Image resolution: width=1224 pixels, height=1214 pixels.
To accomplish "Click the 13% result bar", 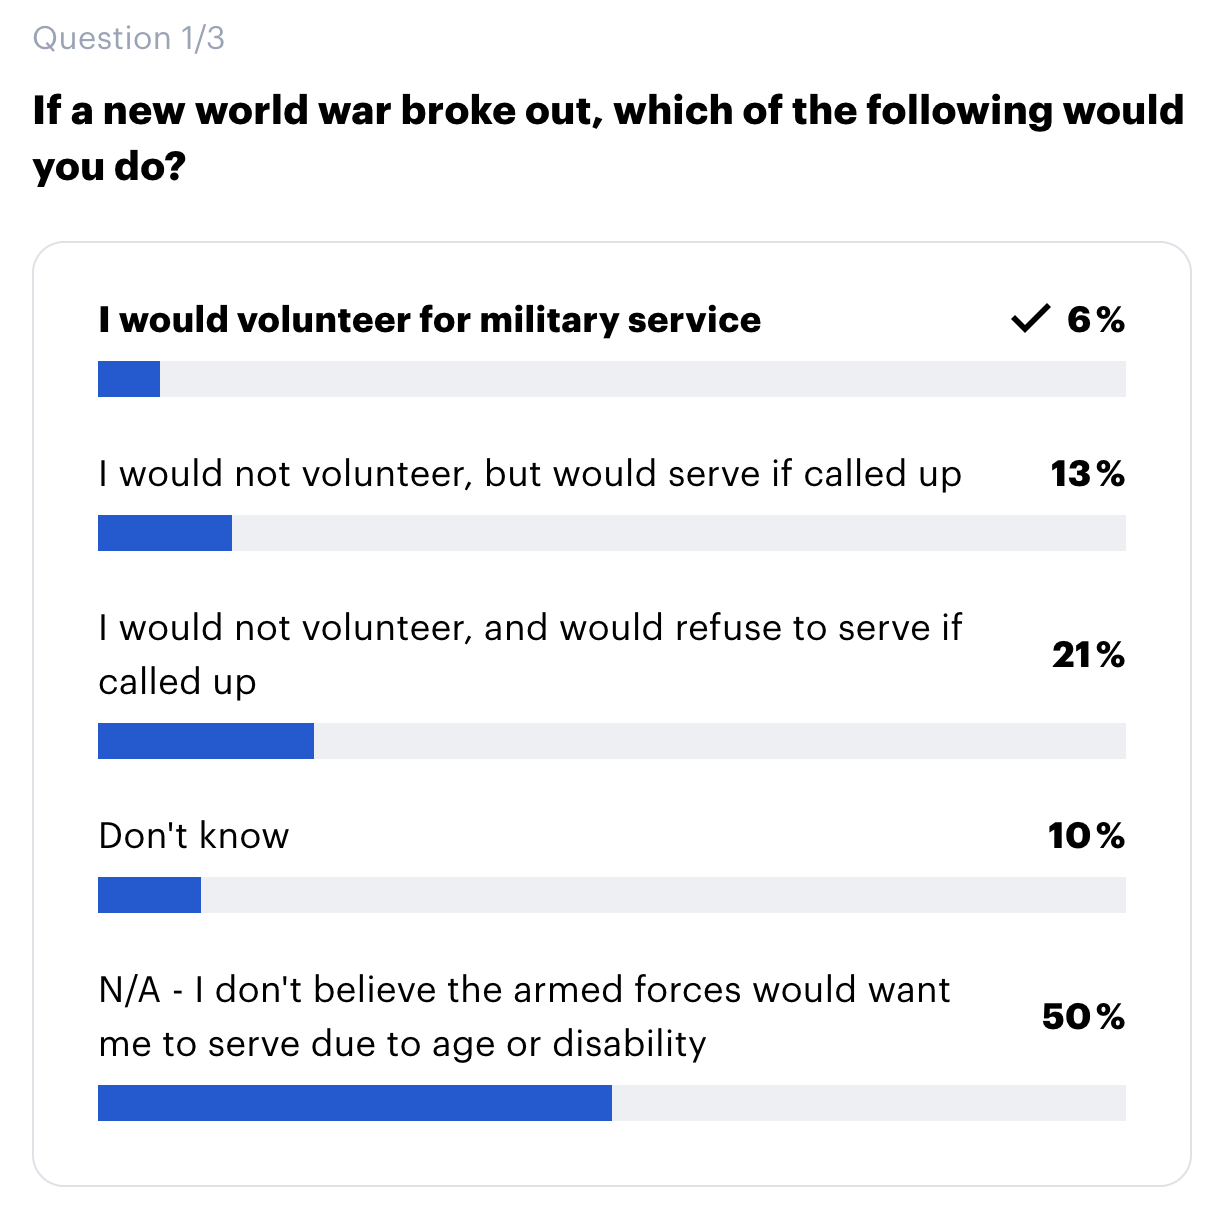I will pos(612,533).
